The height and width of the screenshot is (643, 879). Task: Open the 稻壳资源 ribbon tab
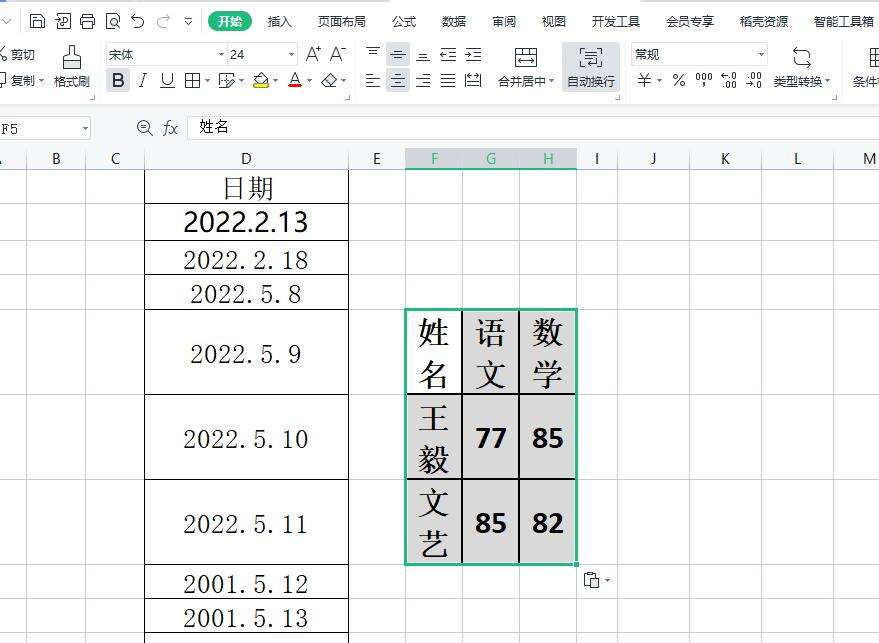764,21
